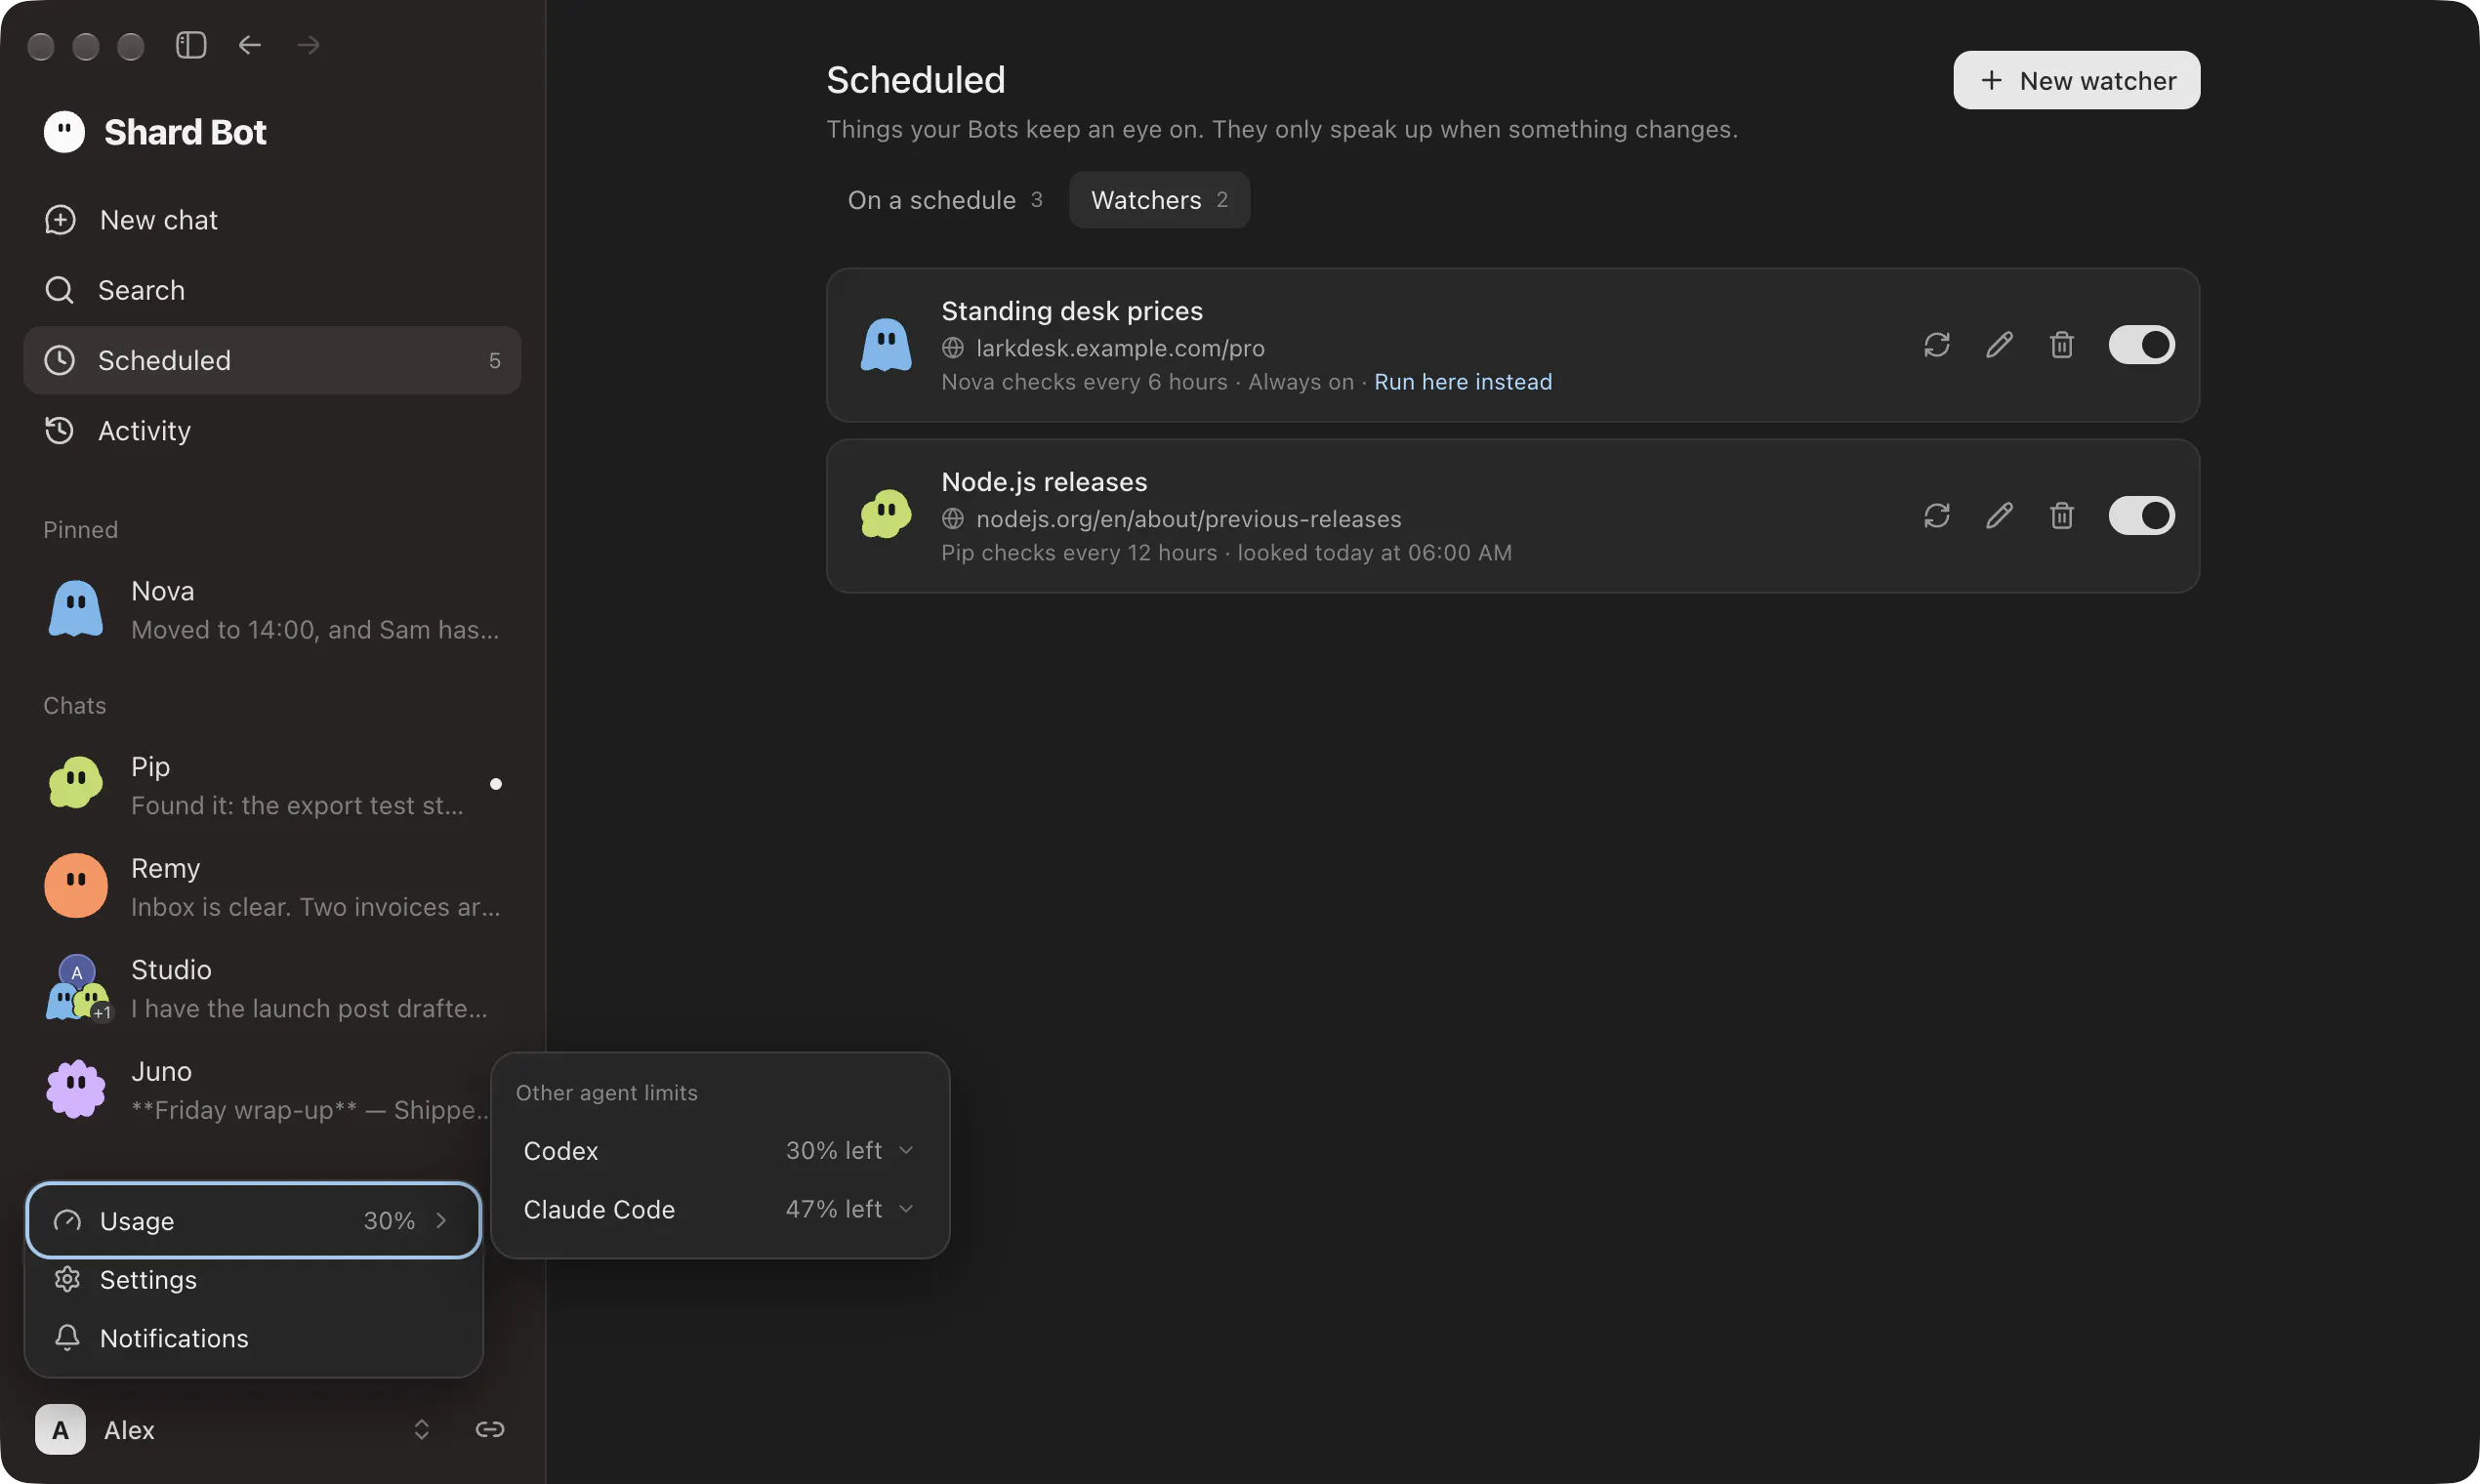Open the Pip chat
The image size is (2480, 1484).
tap(272, 785)
